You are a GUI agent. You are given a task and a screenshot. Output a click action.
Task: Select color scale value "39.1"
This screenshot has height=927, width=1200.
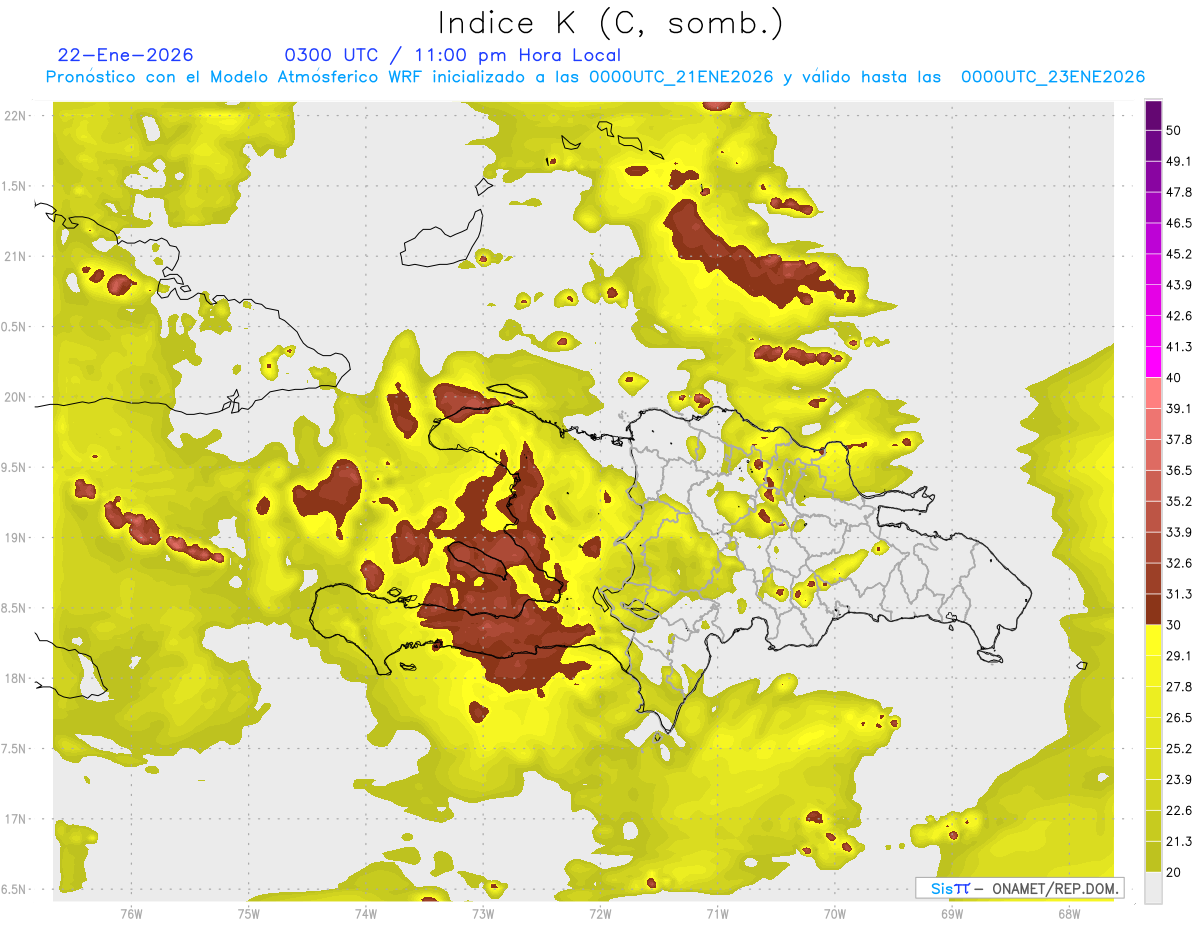pyautogui.click(x=1179, y=408)
